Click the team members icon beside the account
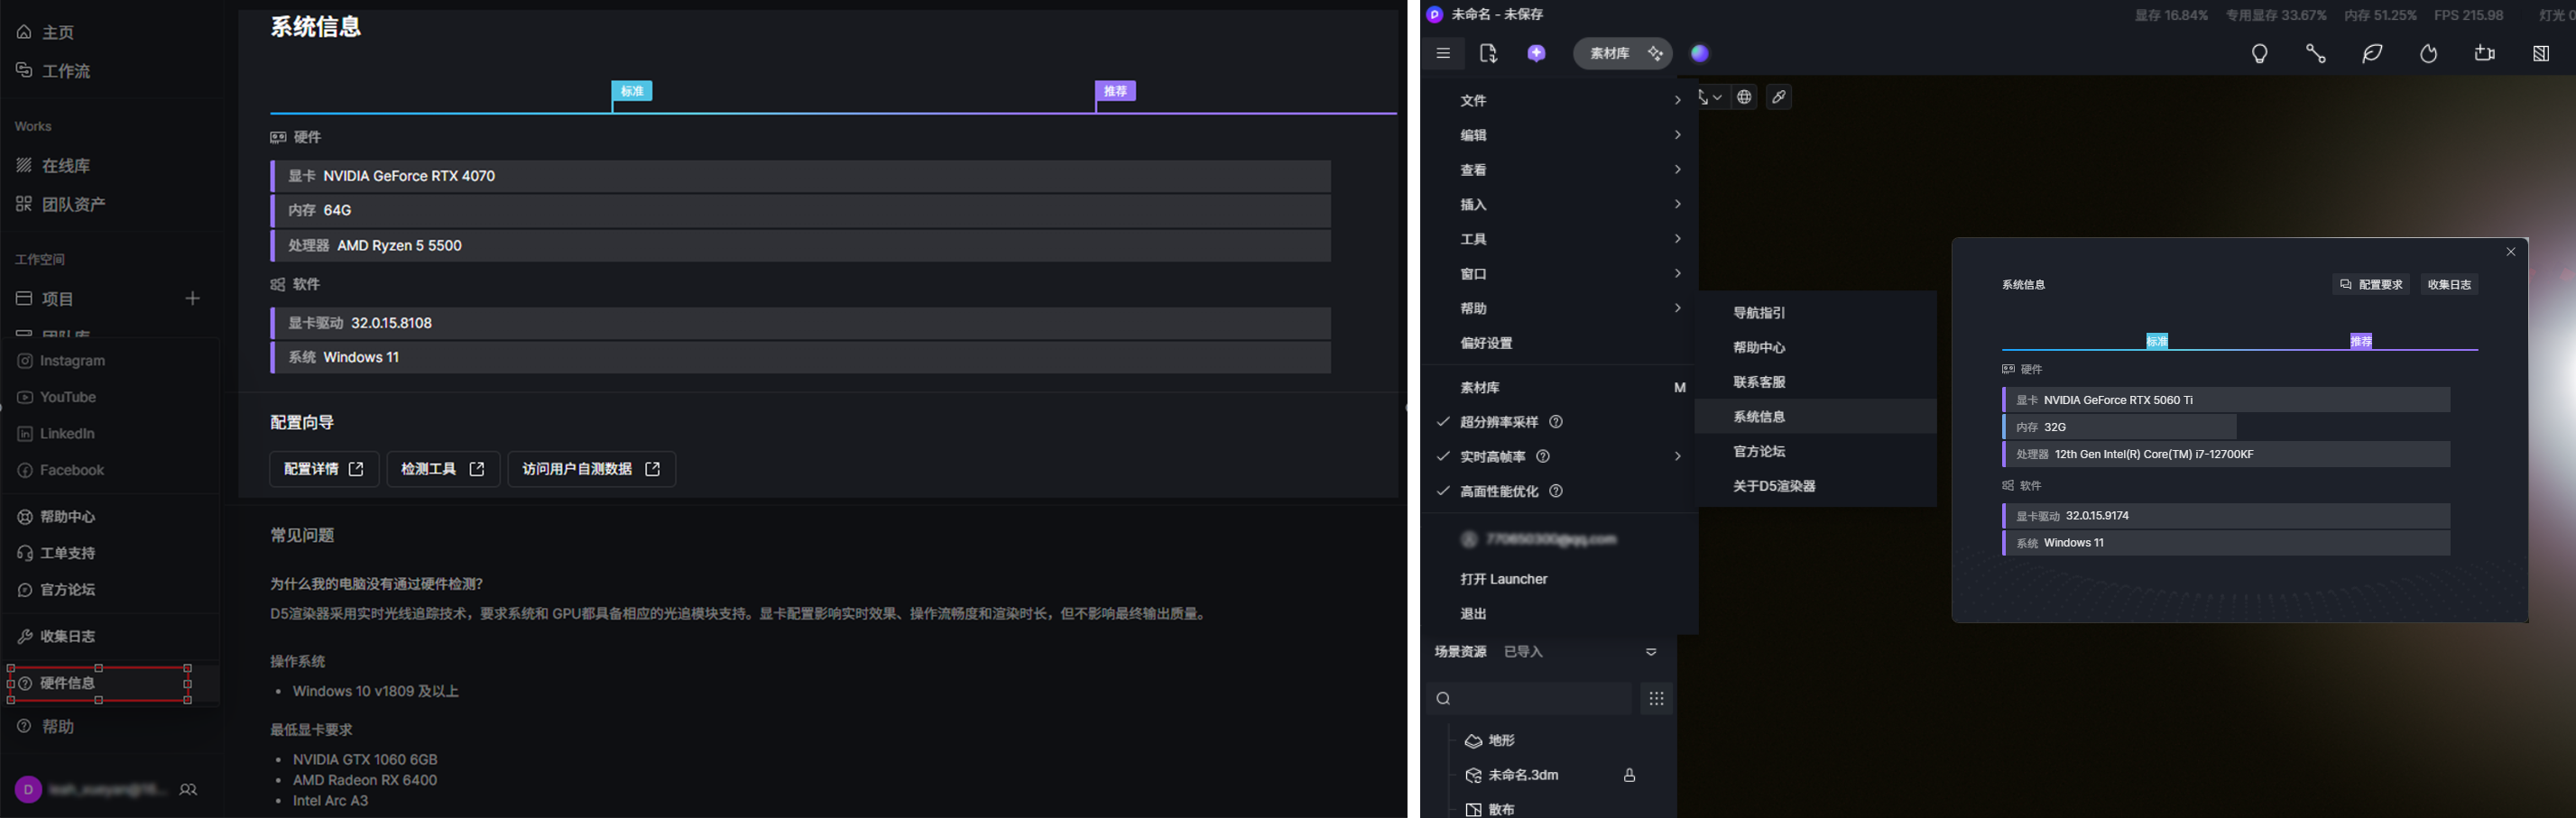The width and height of the screenshot is (2576, 818). pyautogui.click(x=188, y=790)
